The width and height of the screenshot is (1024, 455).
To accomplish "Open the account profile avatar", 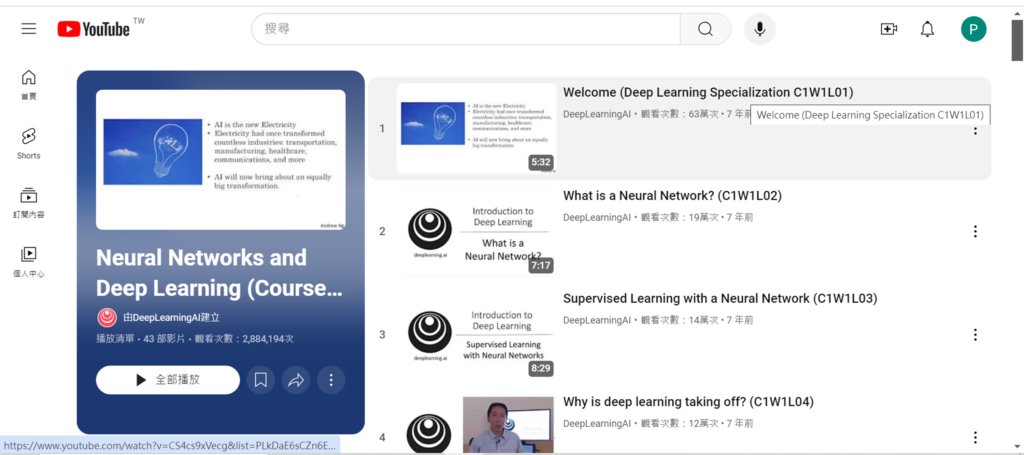I will click(x=973, y=29).
